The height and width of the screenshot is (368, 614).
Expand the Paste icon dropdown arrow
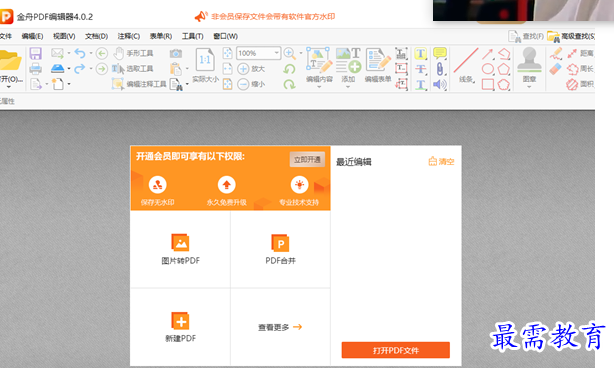pos(187,69)
